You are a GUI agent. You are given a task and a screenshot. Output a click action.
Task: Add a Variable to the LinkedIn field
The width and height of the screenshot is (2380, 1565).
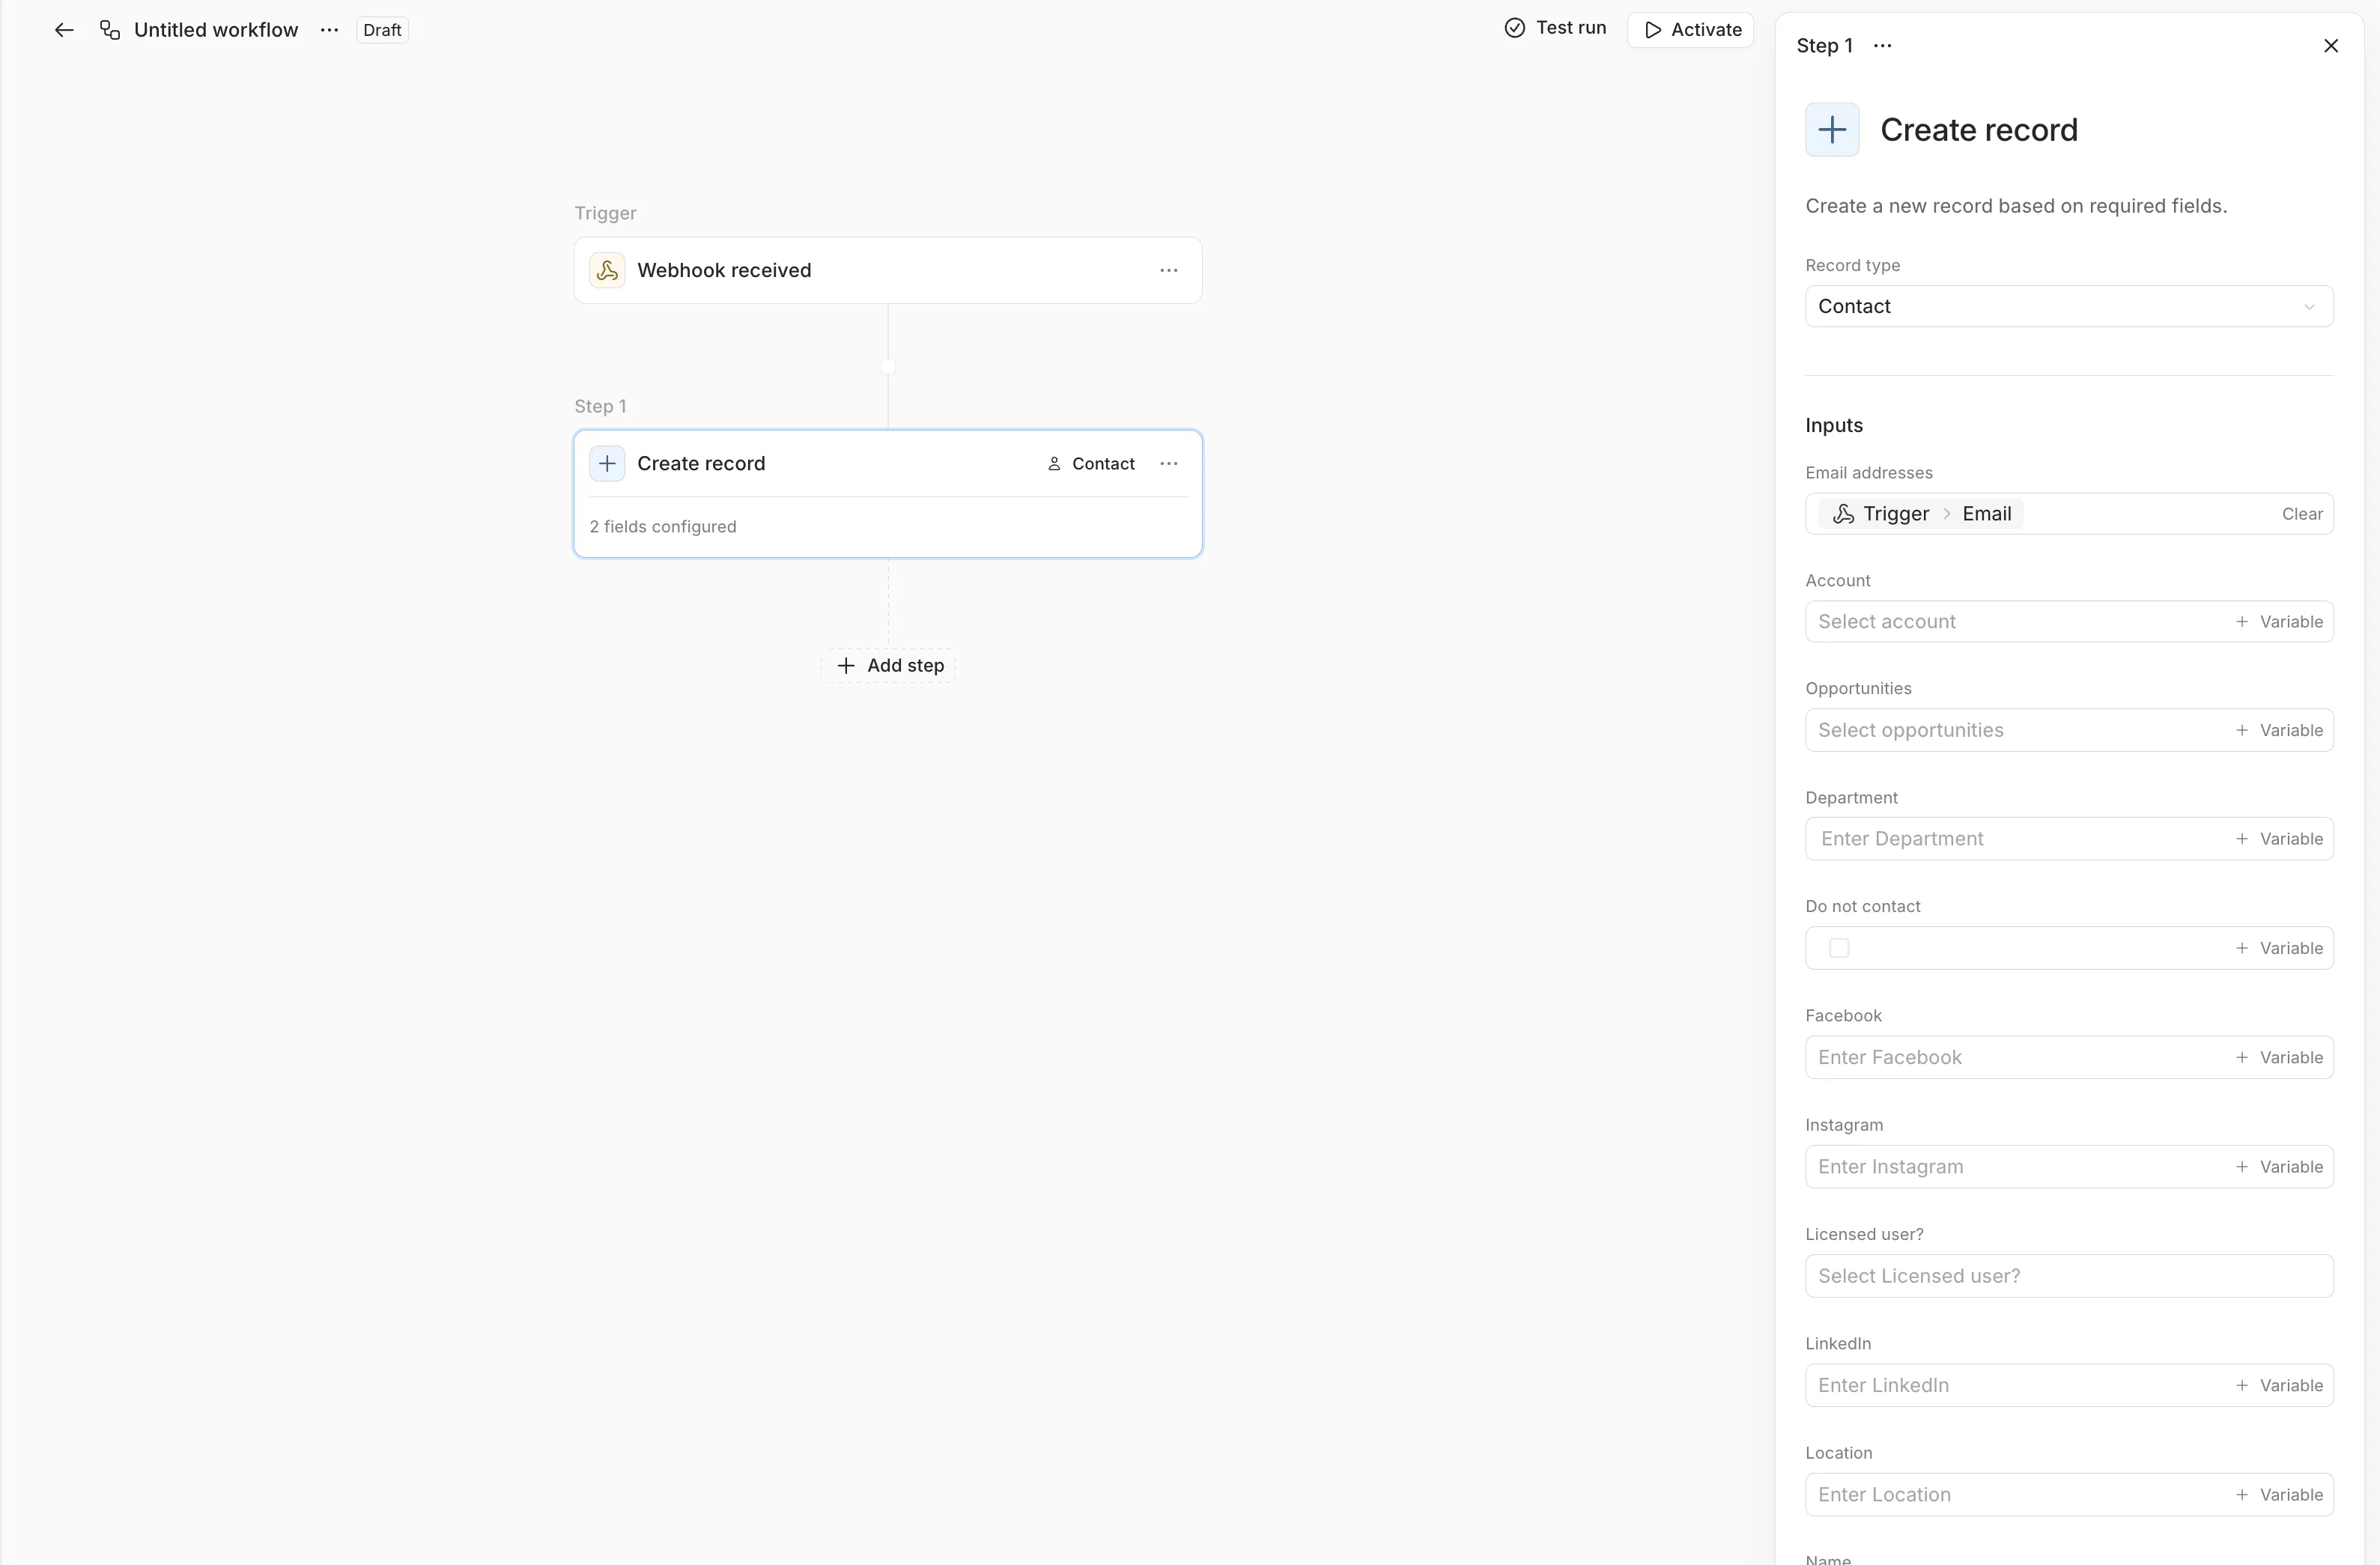pyautogui.click(x=2283, y=1385)
